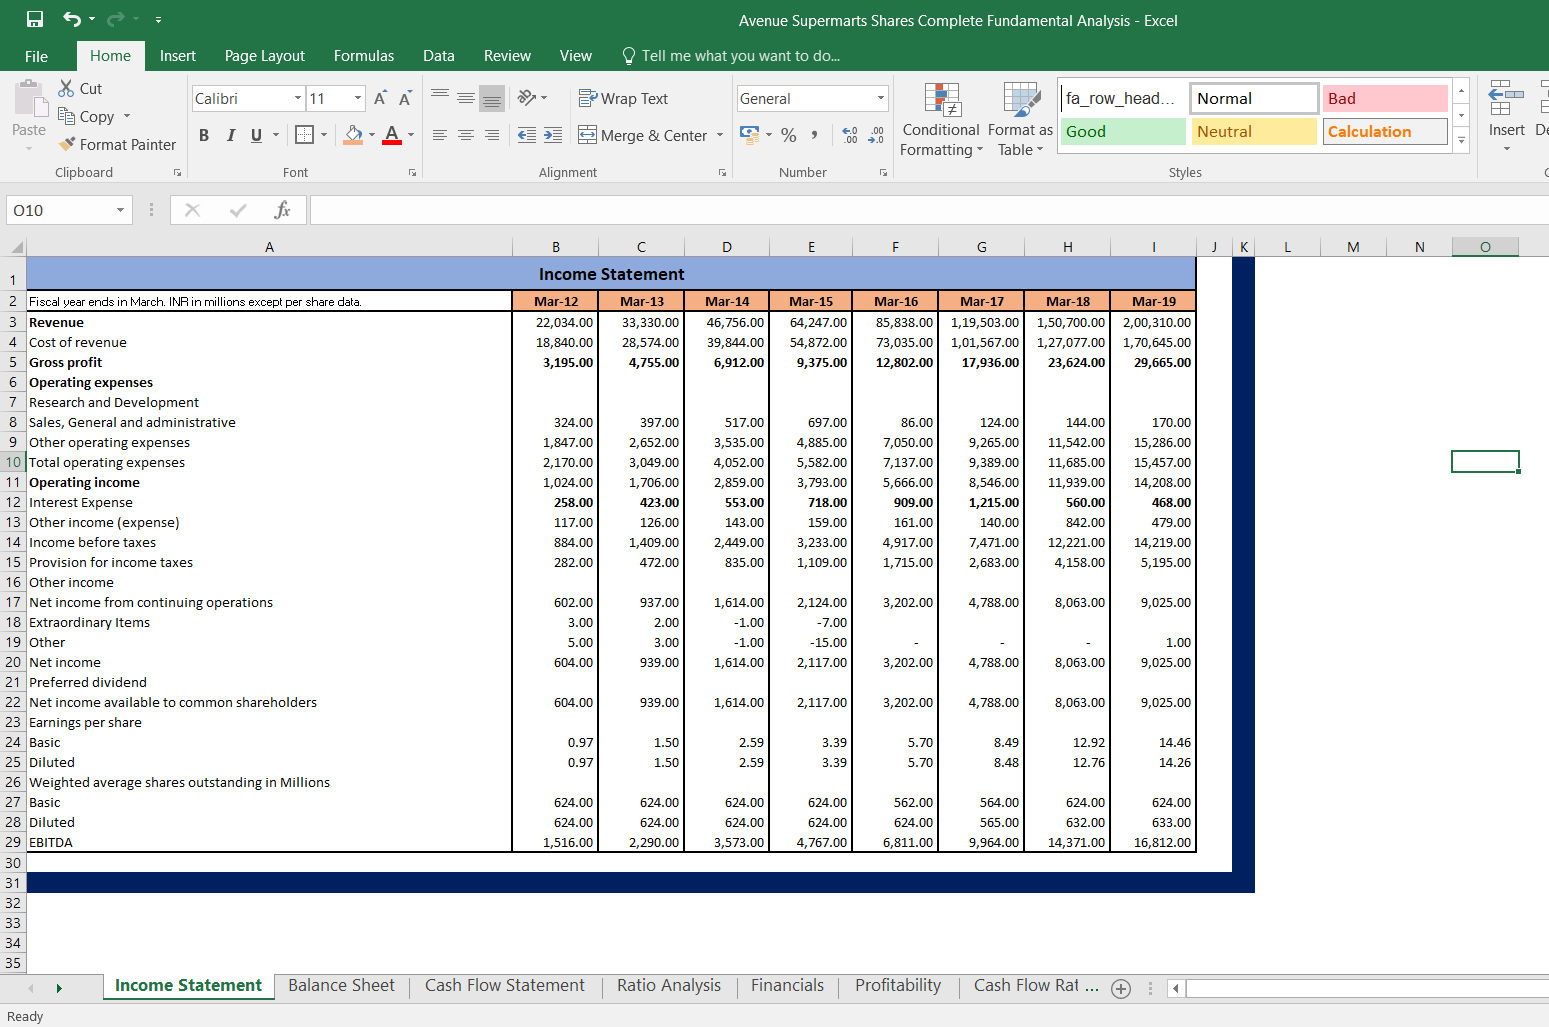Click the Increase Decimal icon
This screenshot has width=1549, height=1027.
tap(850, 135)
